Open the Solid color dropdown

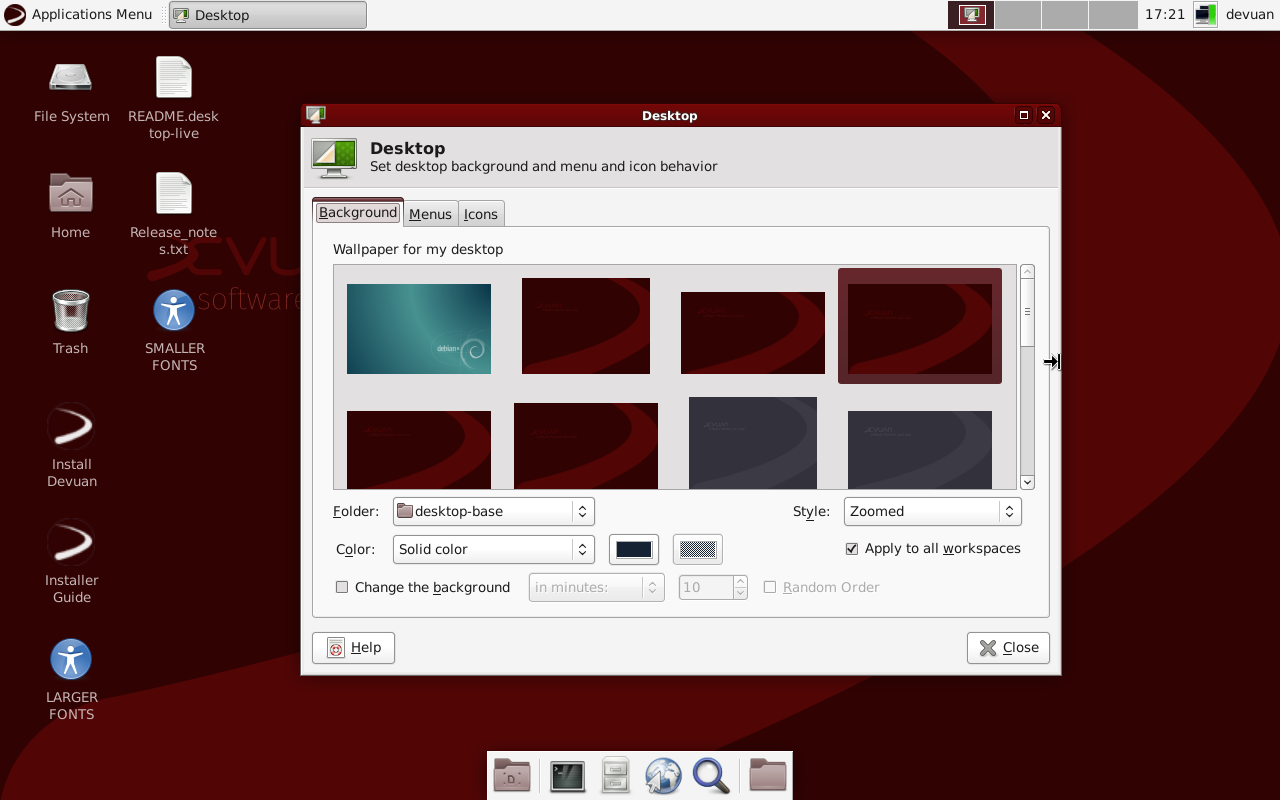point(493,549)
